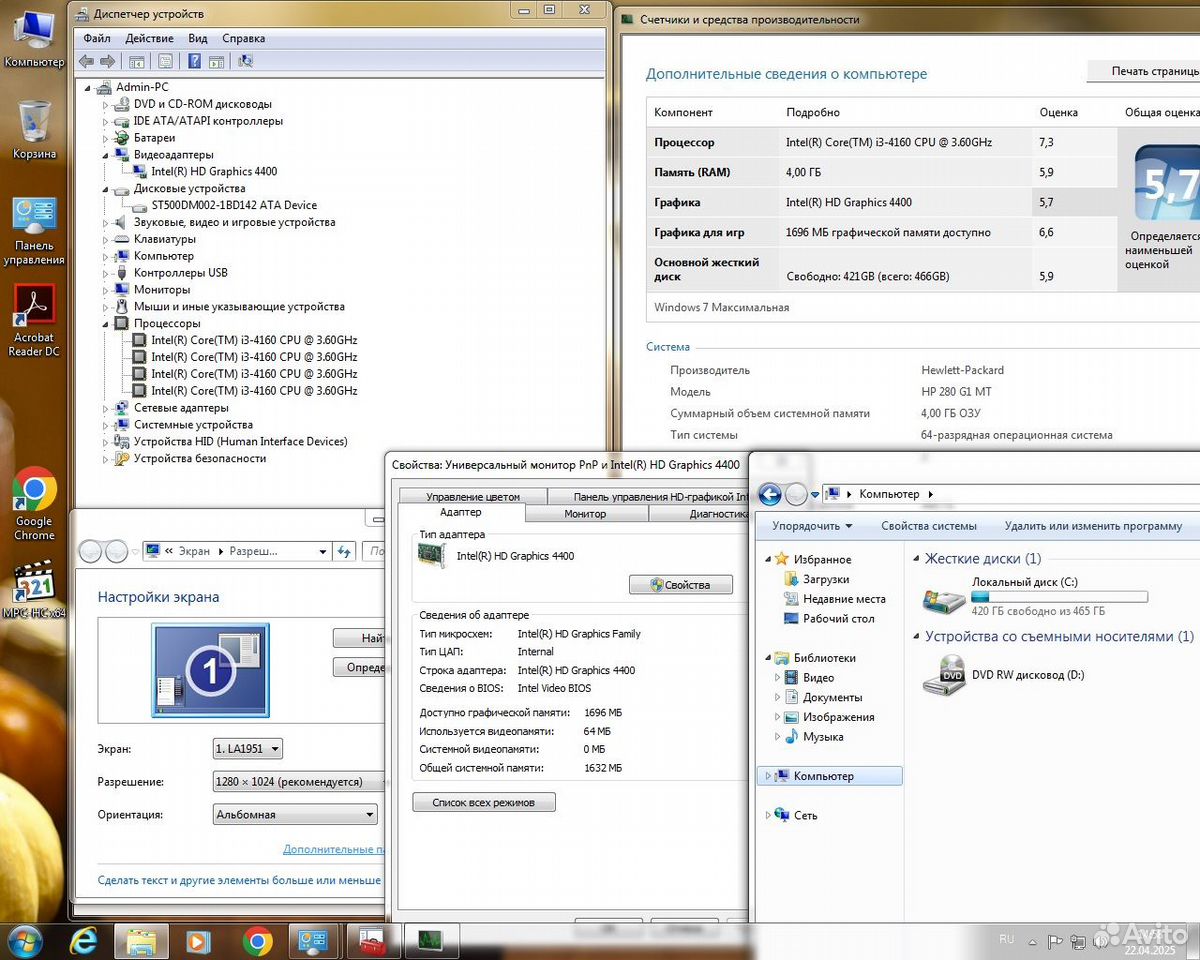This screenshot has width=1200, height=960.
Task: Toggle console tree icon in Device Manager toolbar
Action: [139, 61]
